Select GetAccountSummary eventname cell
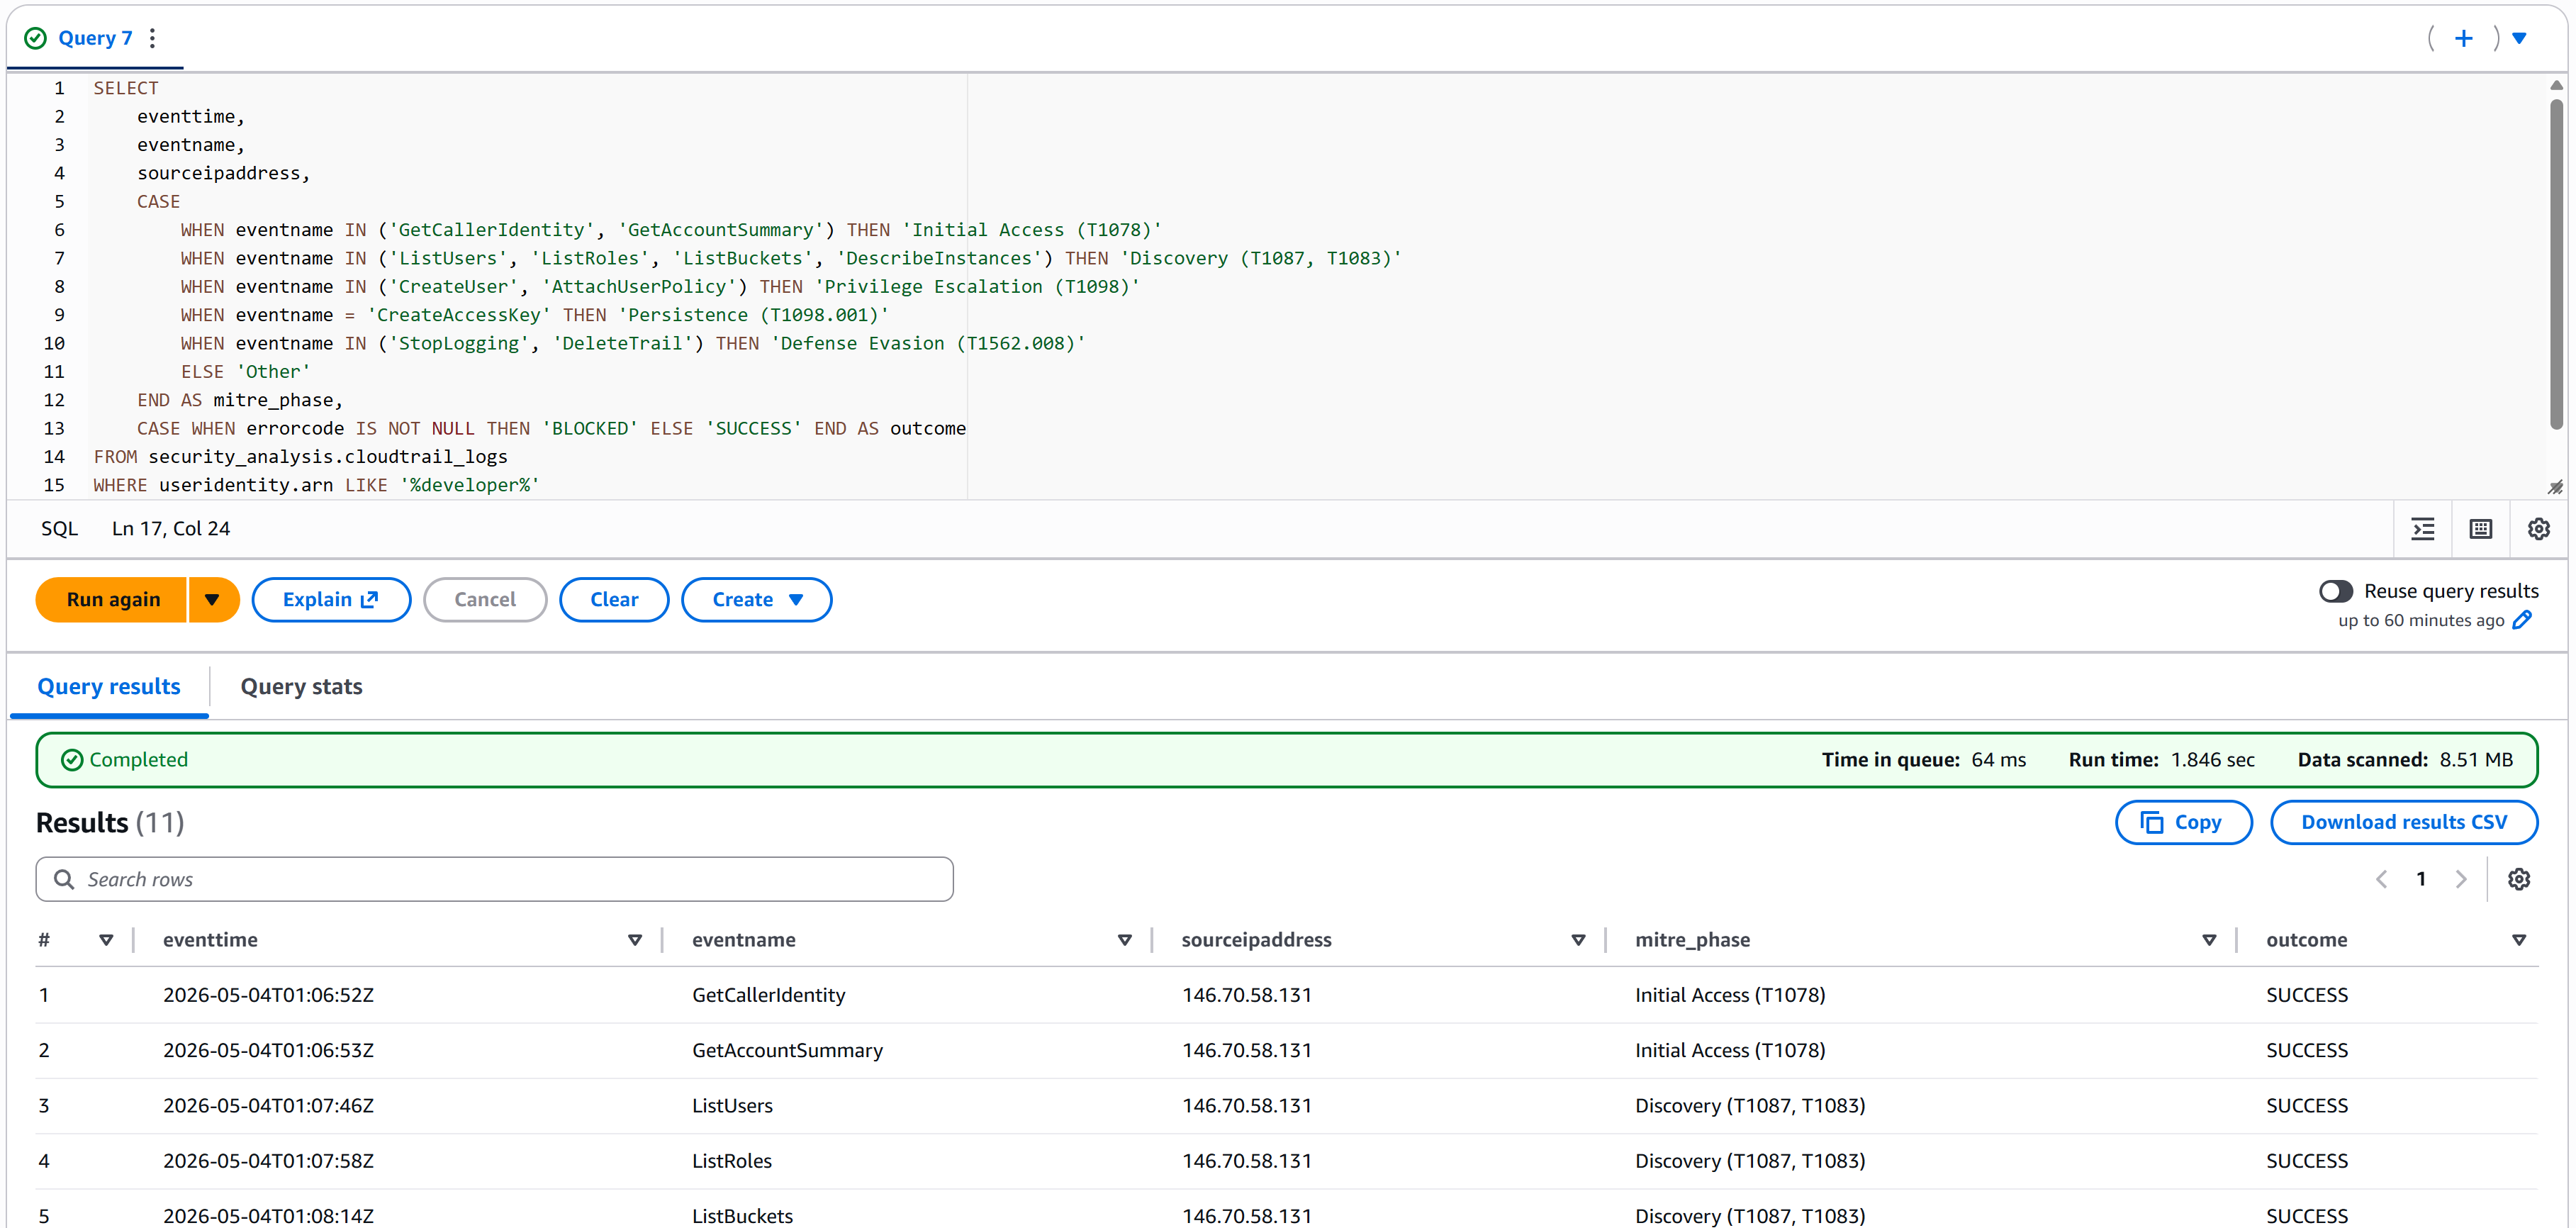Viewport: 2576px width, 1228px height. (x=787, y=1050)
